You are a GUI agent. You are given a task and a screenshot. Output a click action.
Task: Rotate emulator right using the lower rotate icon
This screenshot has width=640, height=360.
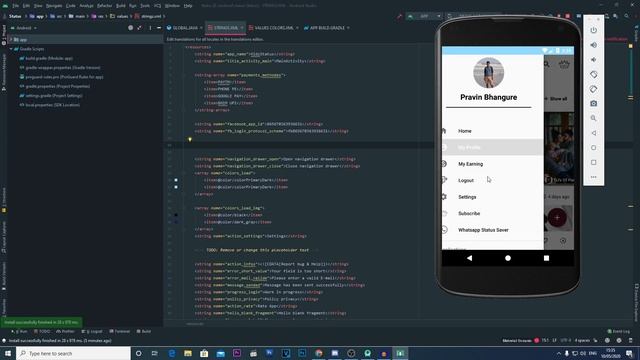(593, 89)
